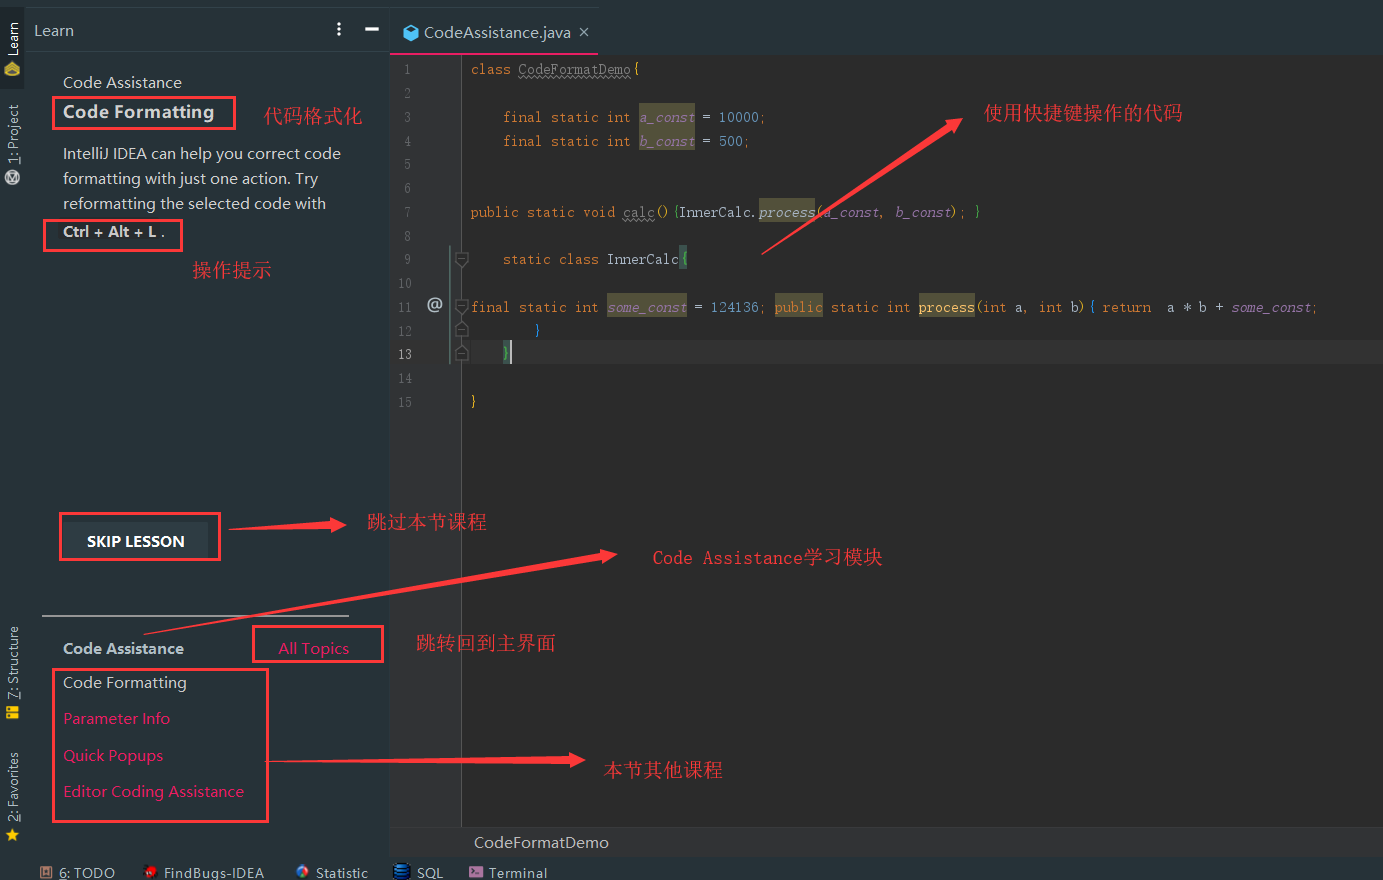
Task: Click the Java class icon on CodeAssistance.java tab
Action: pos(411,31)
